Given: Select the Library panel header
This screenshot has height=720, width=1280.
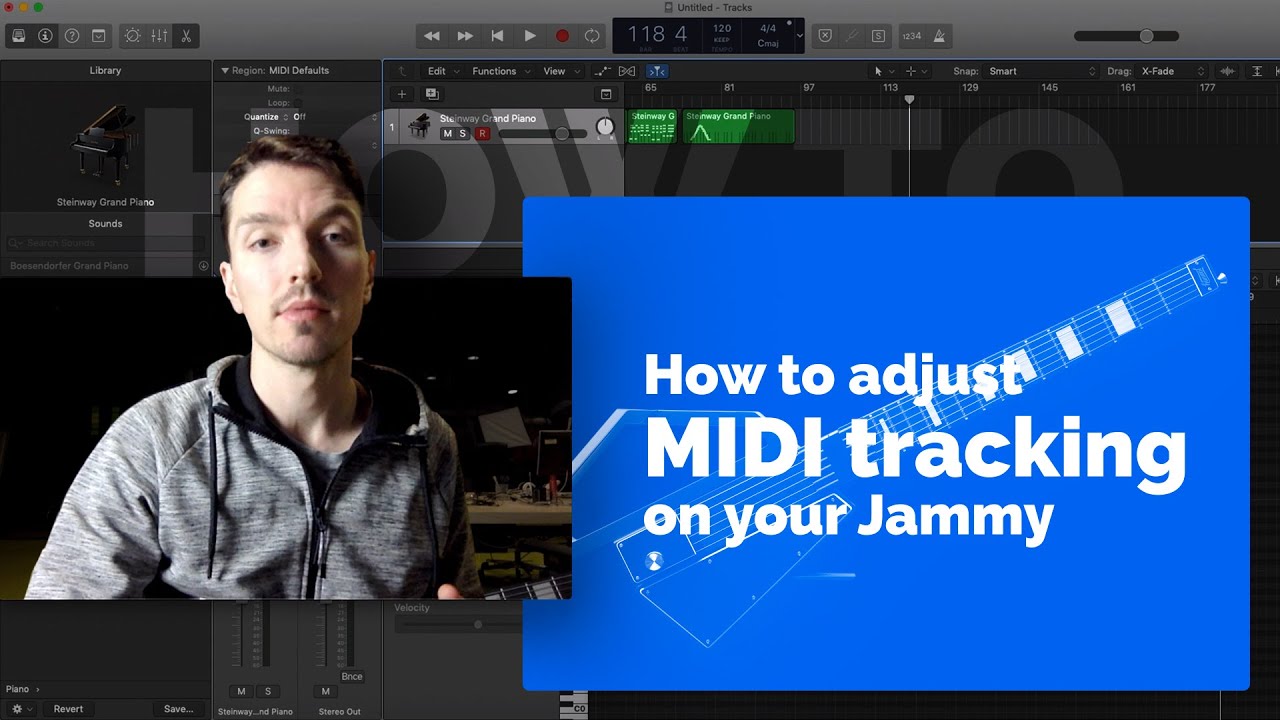Looking at the screenshot, I should pos(105,71).
